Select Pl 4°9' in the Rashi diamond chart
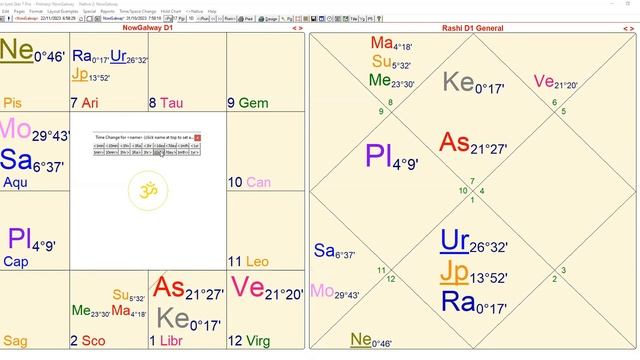Image resolution: width=640 pixels, height=360 pixels. pyautogui.click(x=391, y=157)
